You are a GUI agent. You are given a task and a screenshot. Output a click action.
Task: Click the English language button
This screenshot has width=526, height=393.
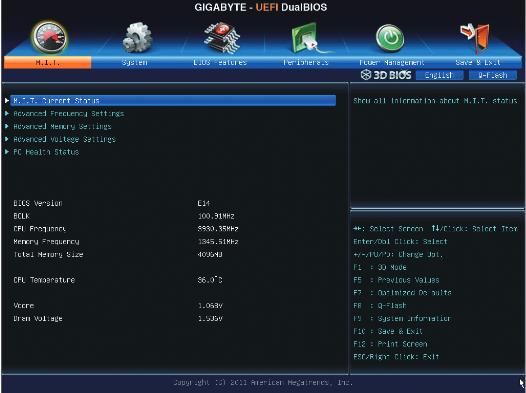439,75
